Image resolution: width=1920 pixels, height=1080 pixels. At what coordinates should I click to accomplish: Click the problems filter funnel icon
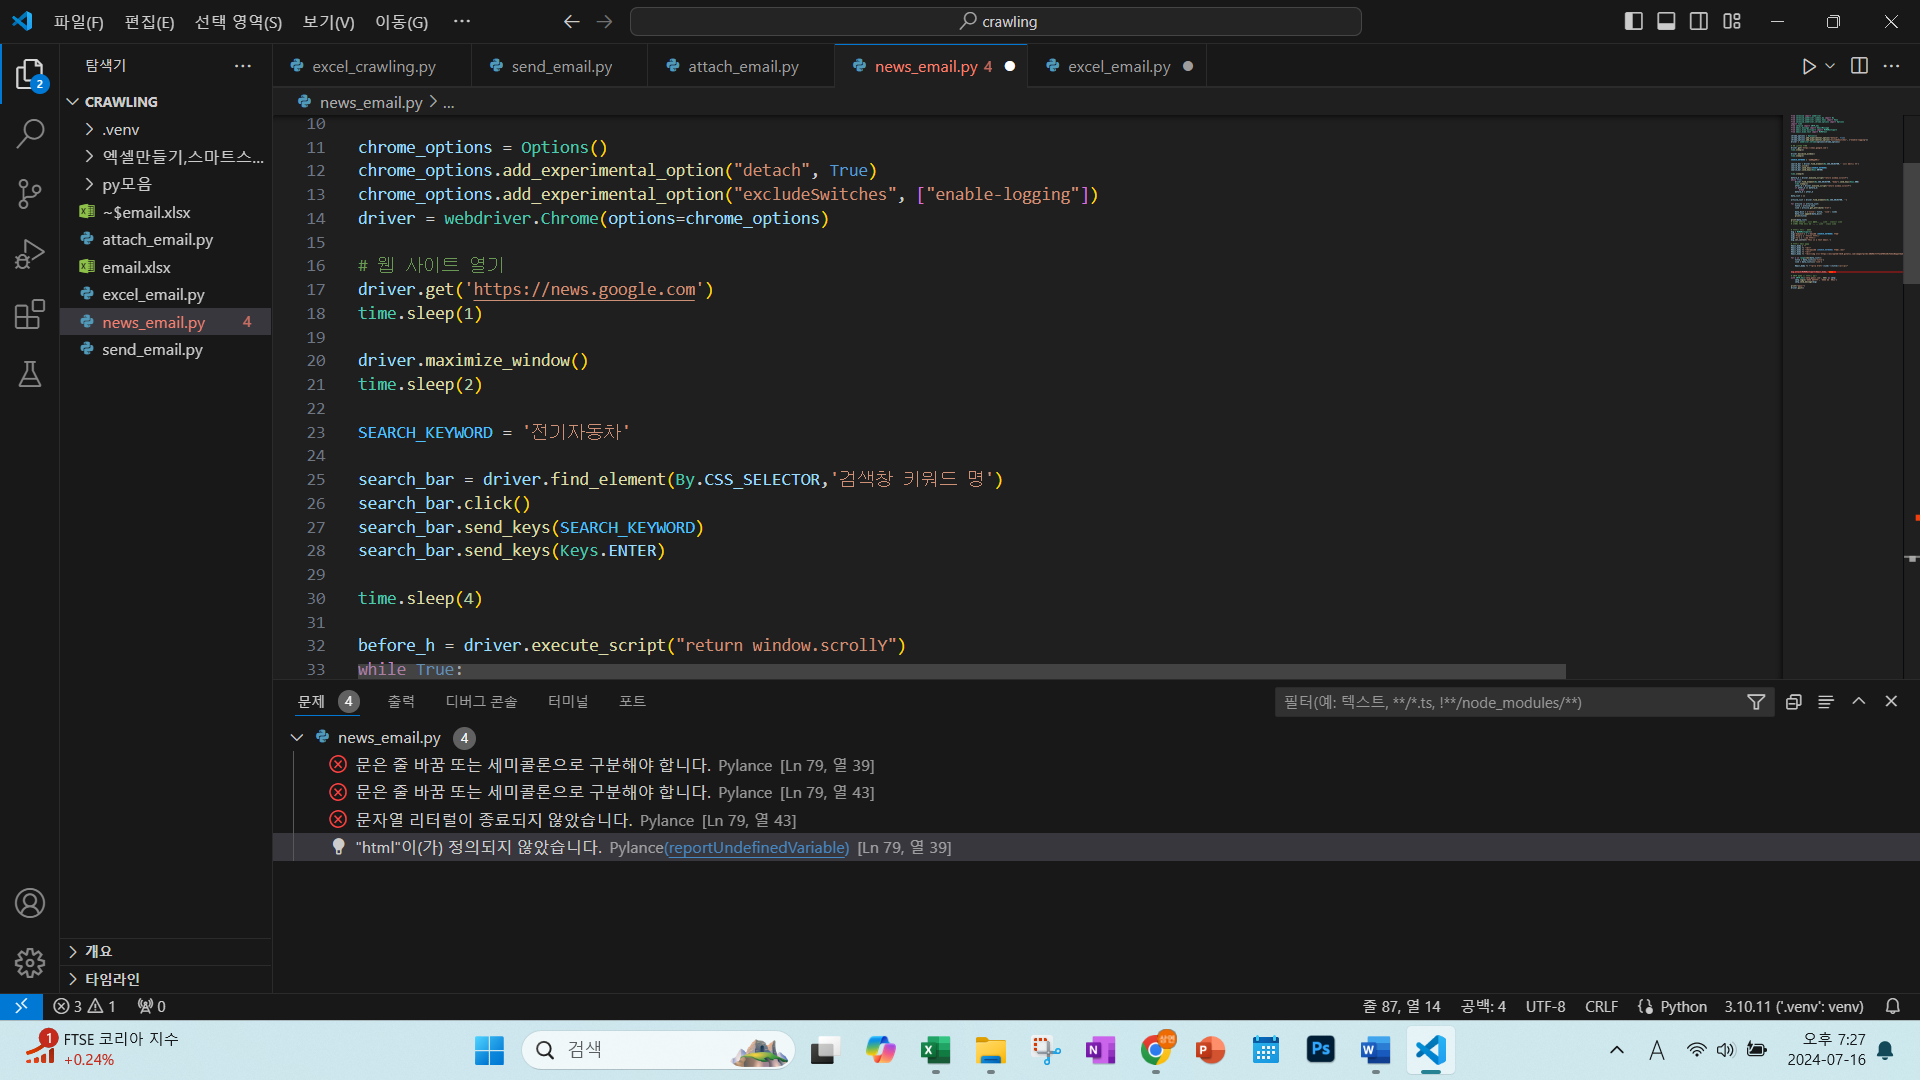click(x=1756, y=702)
